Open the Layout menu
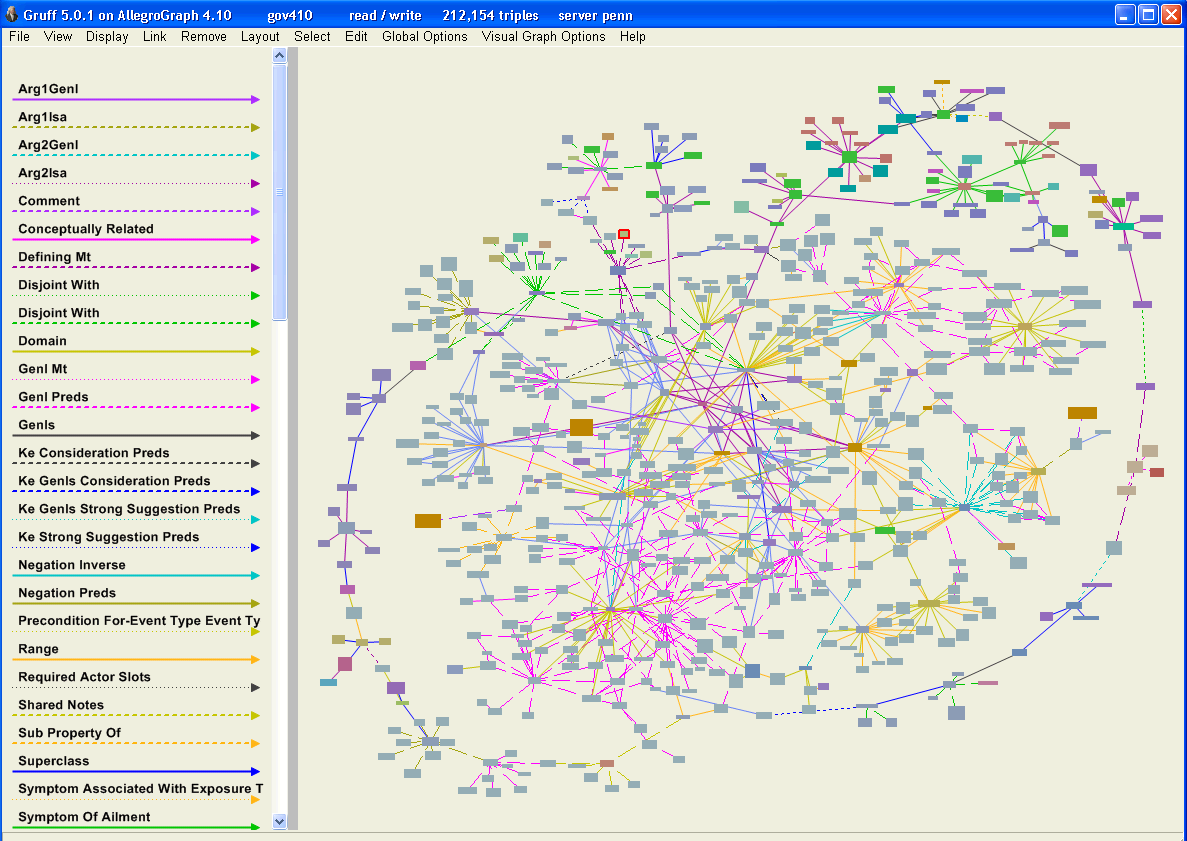 pyautogui.click(x=260, y=36)
